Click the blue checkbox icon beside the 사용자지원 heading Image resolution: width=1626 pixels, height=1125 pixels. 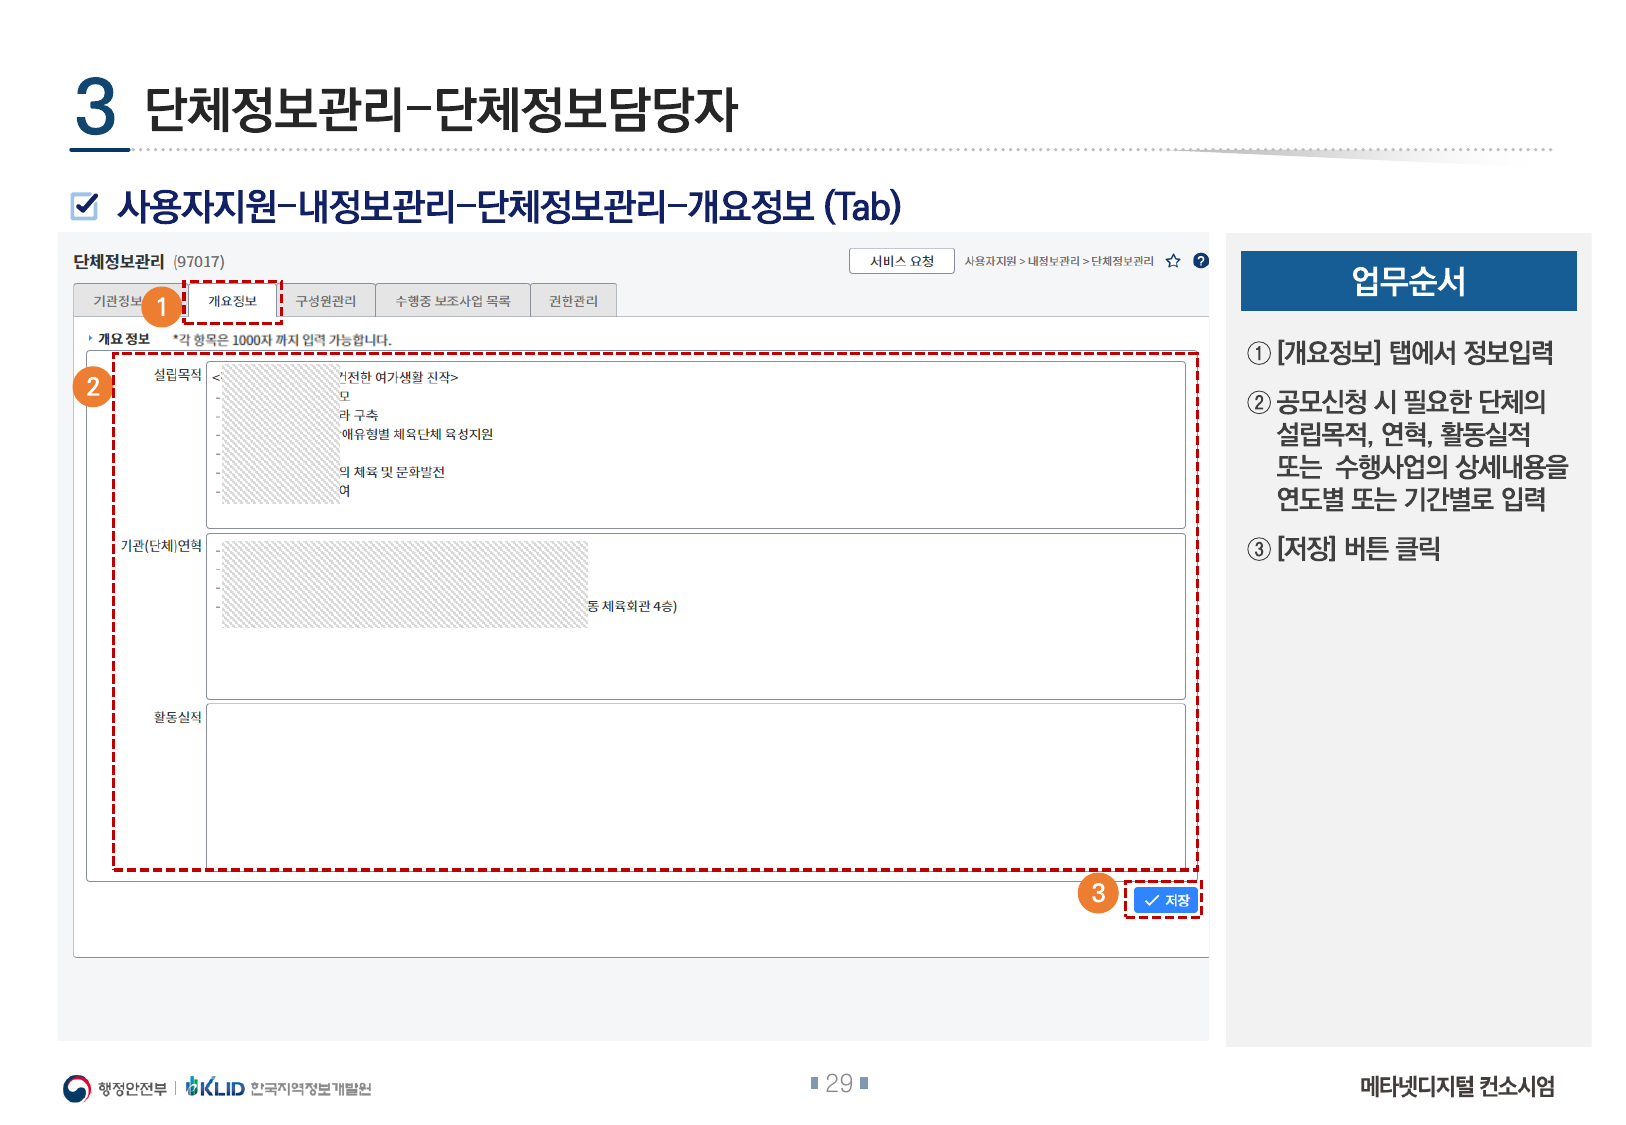click(x=85, y=206)
